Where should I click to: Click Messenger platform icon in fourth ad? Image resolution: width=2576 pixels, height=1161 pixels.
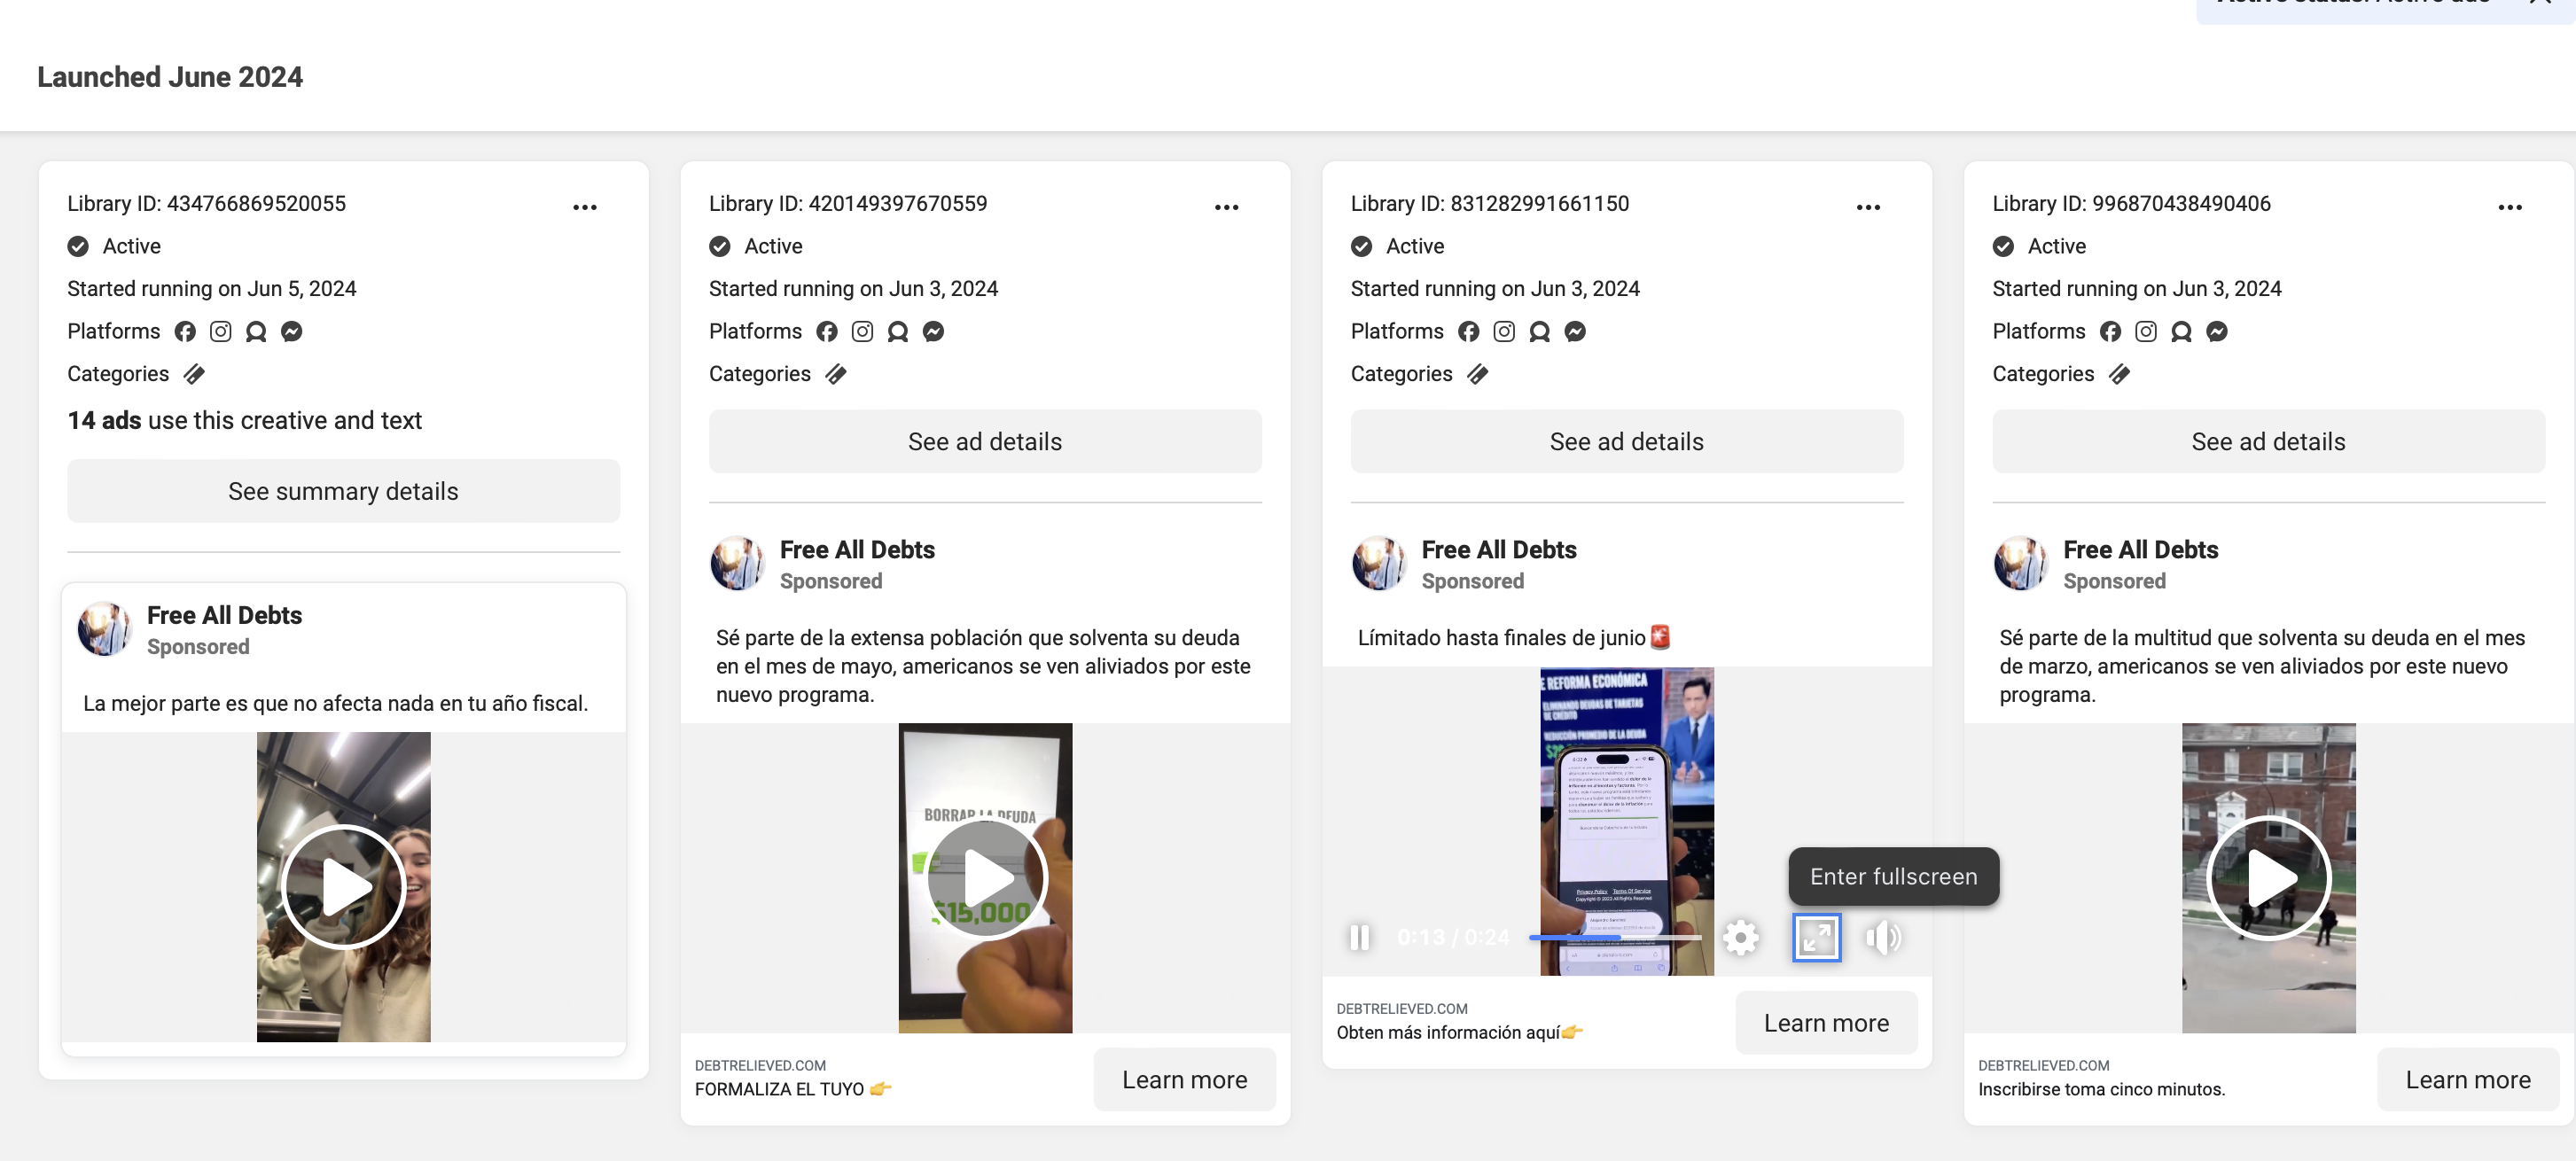tap(2217, 331)
